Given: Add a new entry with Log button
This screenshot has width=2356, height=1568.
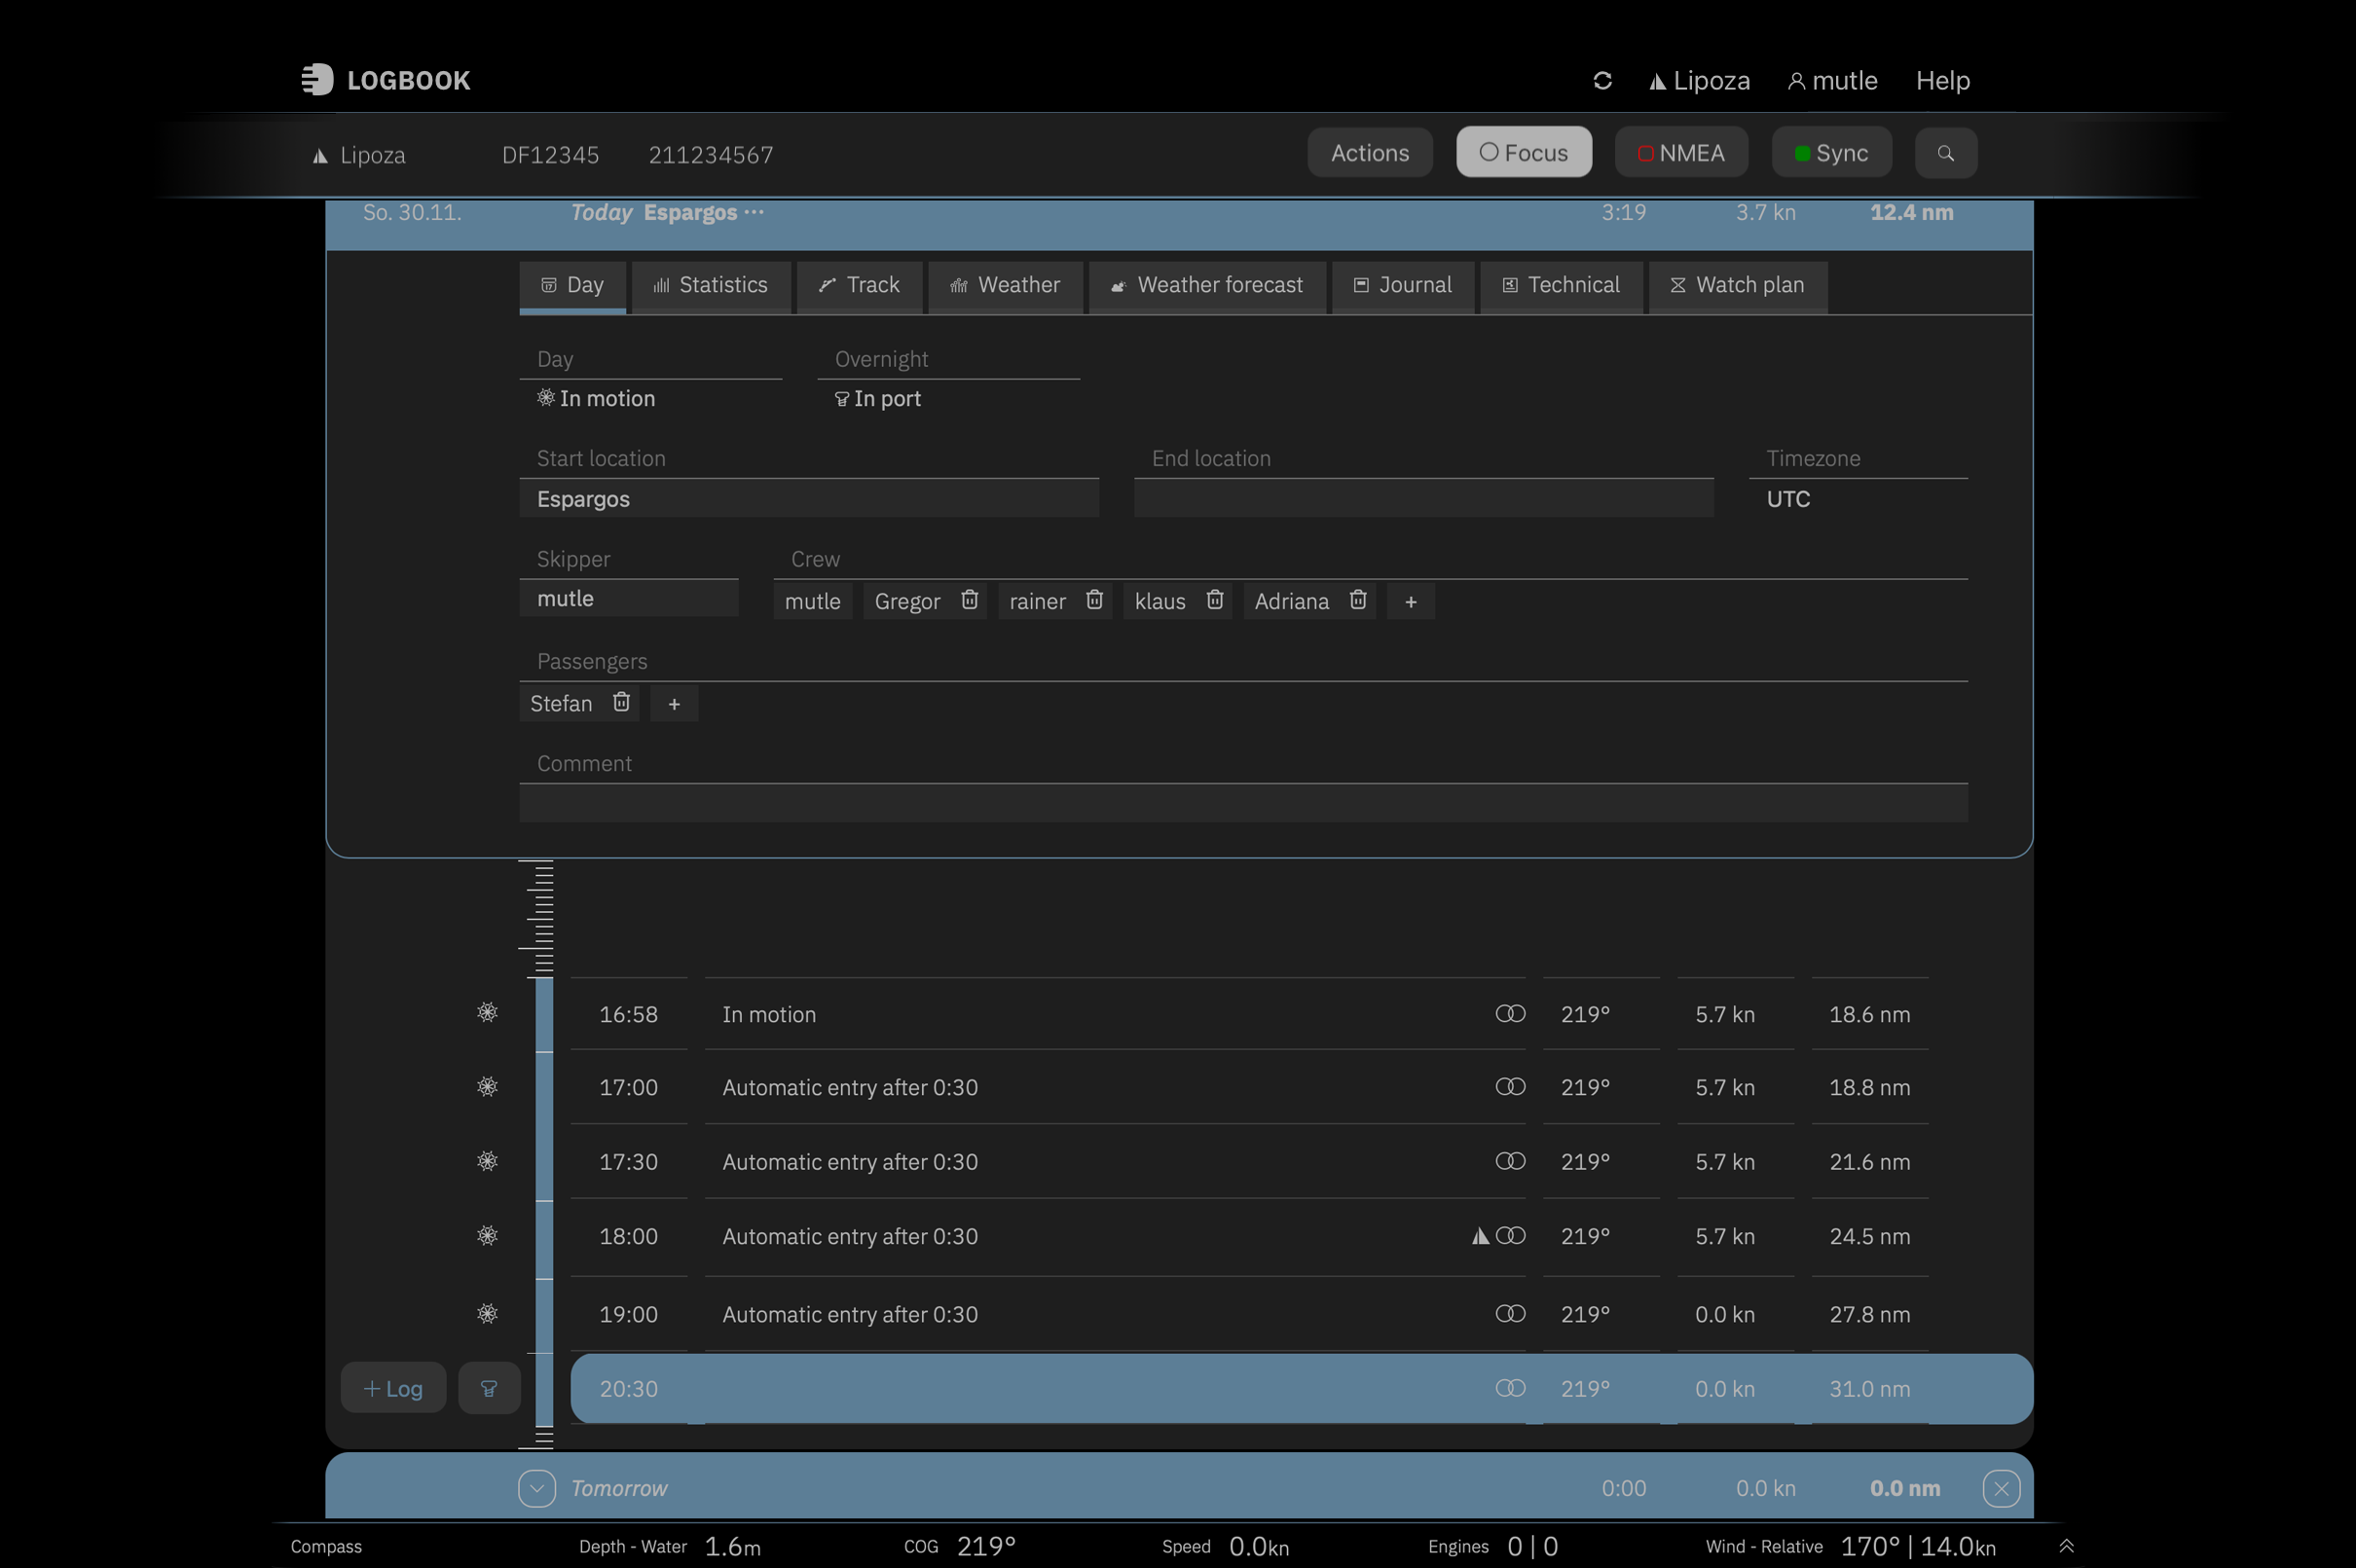Looking at the screenshot, I should click(x=393, y=1388).
